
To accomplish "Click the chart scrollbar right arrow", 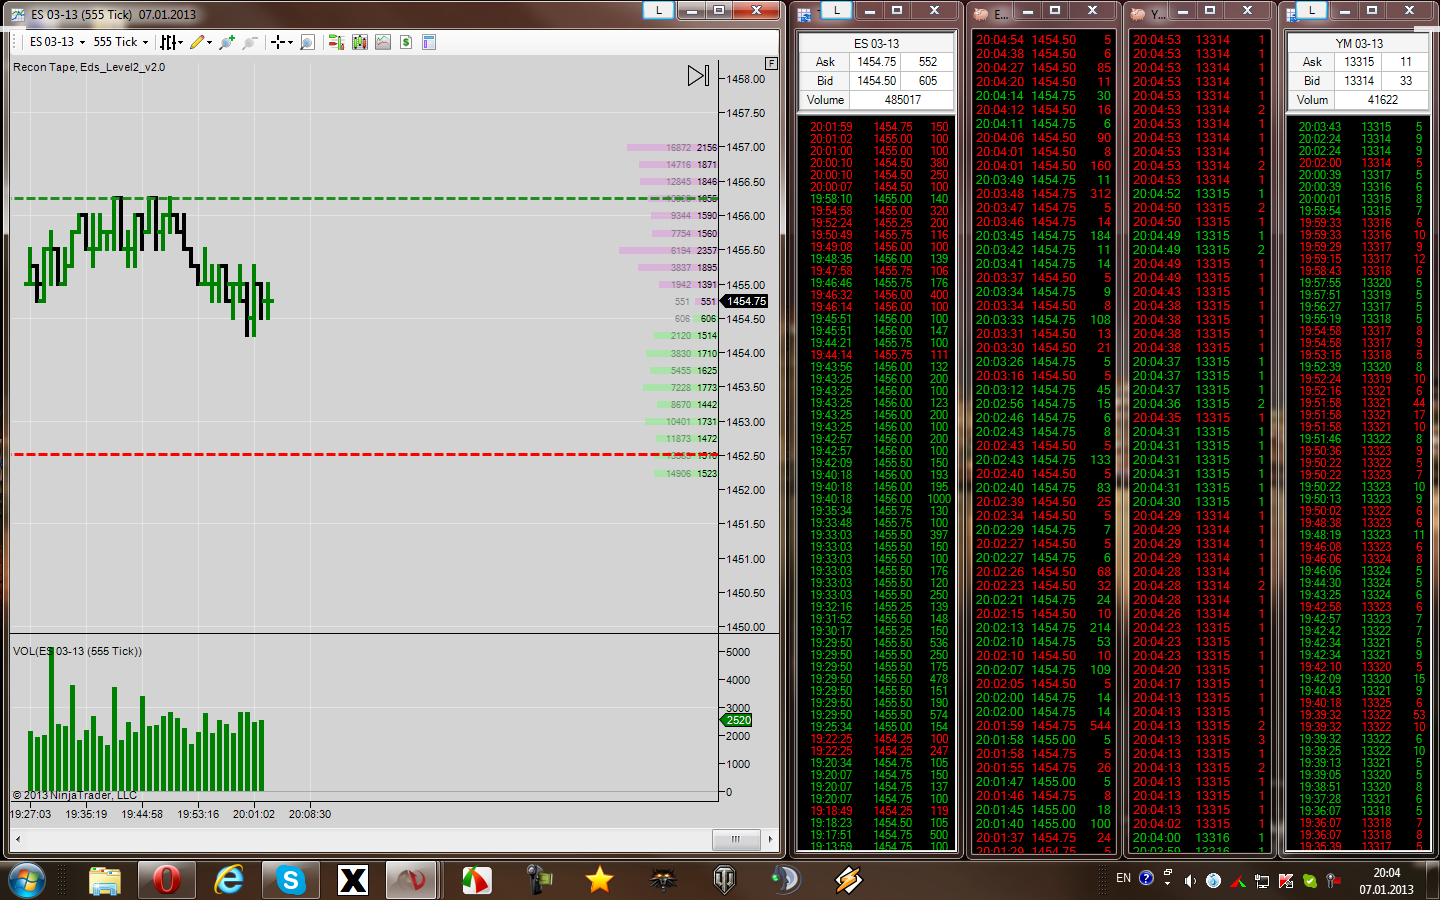I will 770,839.
